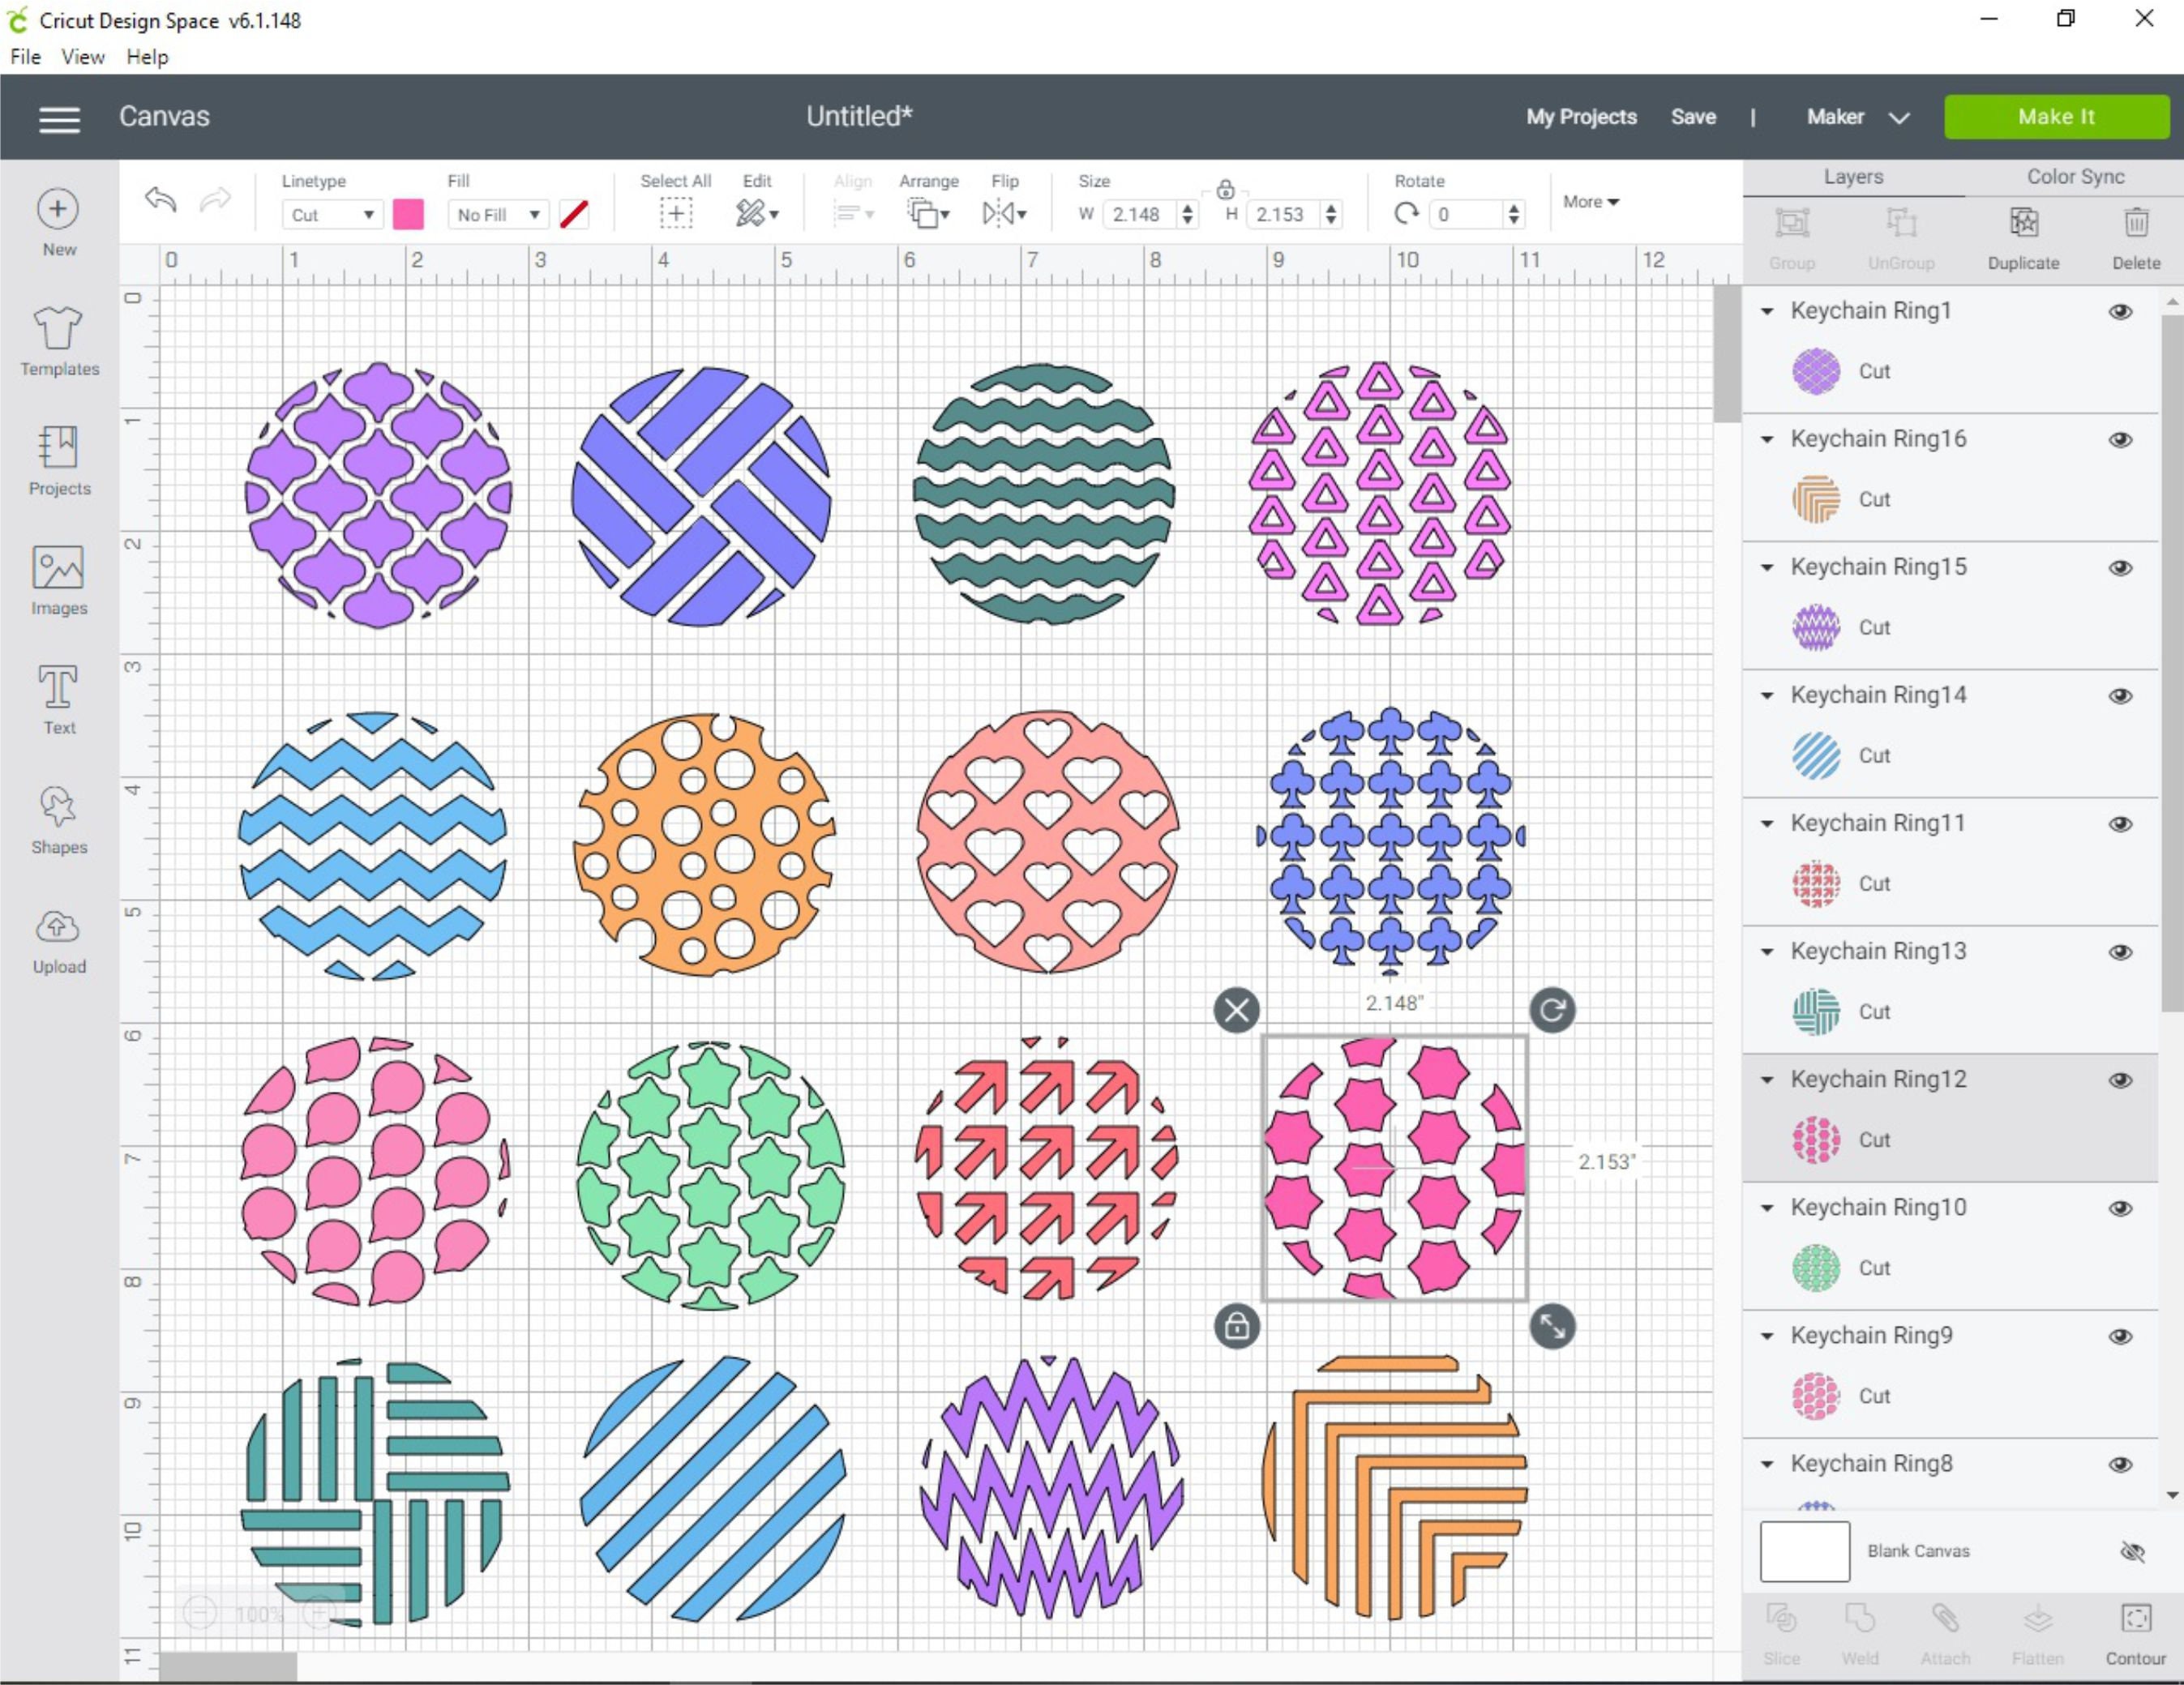Open the hamburger main menu
The width and height of the screenshot is (2184, 1685).
pos(59,120)
